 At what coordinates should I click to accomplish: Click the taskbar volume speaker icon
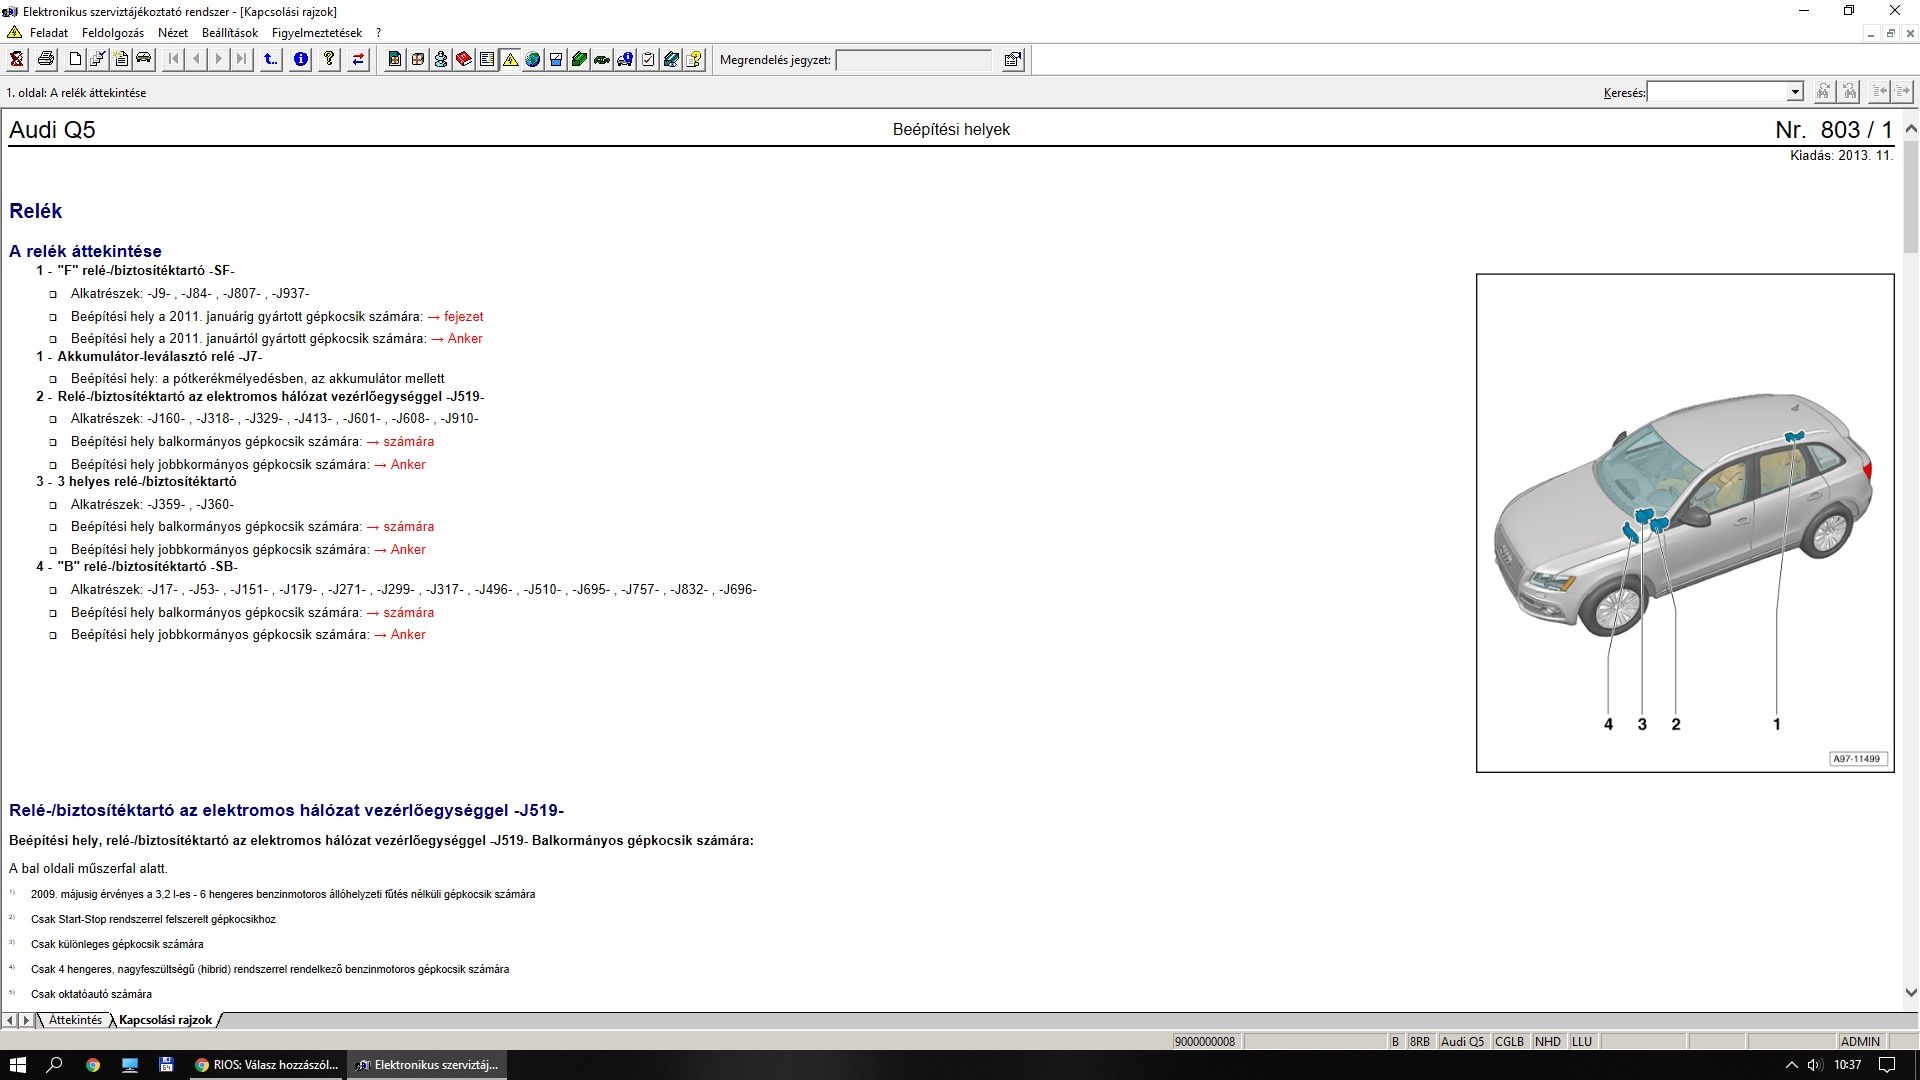(1813, 1065)
